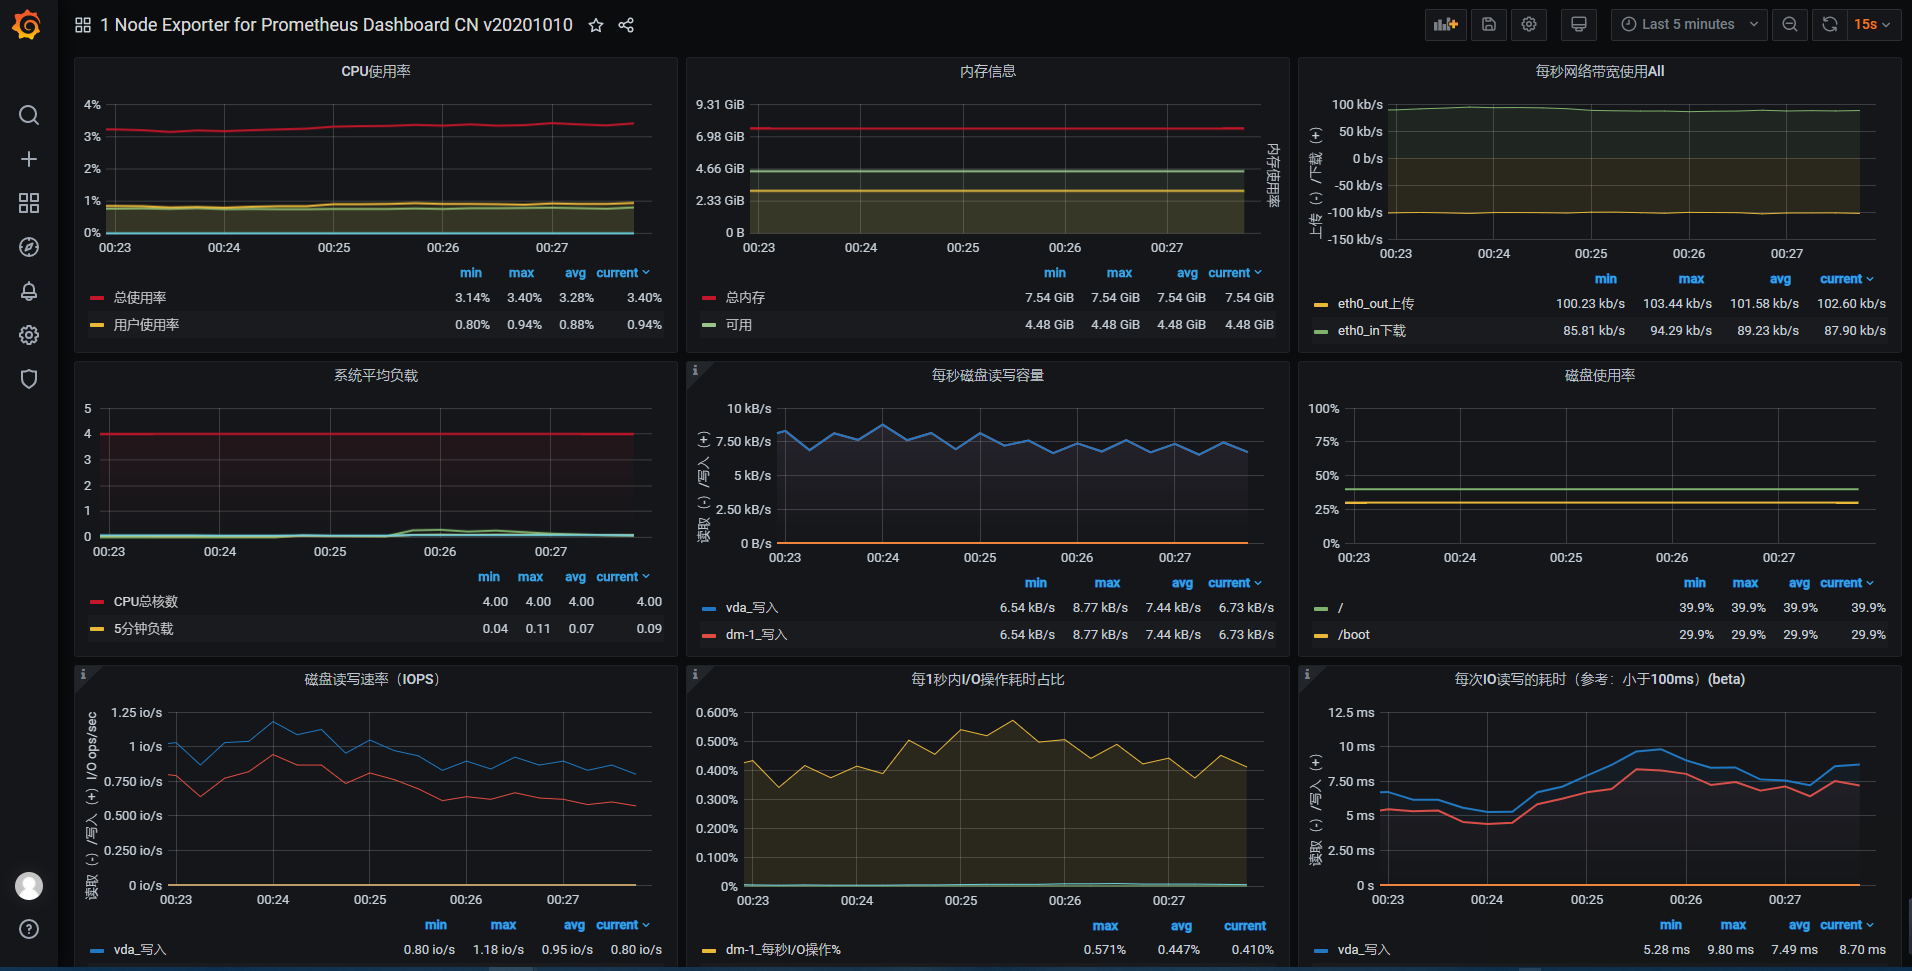Change color of vda_写入 blue swatch in 每秒磁盘读写容量

(x=709, y=608)
